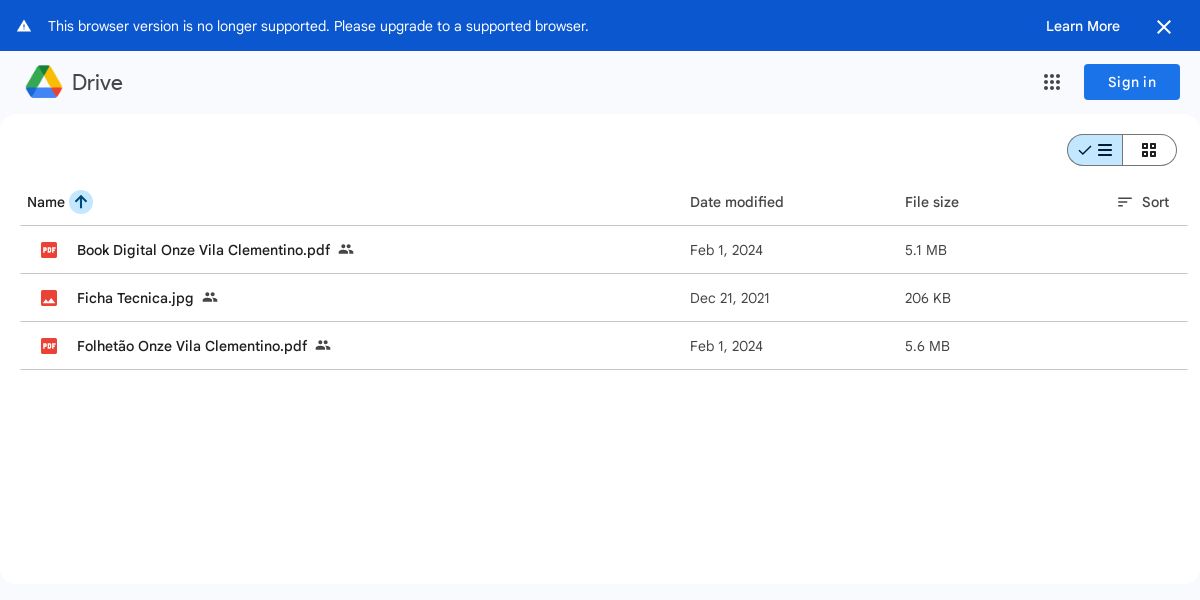The height and width of the screenshot is (600, 1200).
Task: Click the shared icon beside Ficha Tecnica.jpg
Action: click(x=210, y=297)
